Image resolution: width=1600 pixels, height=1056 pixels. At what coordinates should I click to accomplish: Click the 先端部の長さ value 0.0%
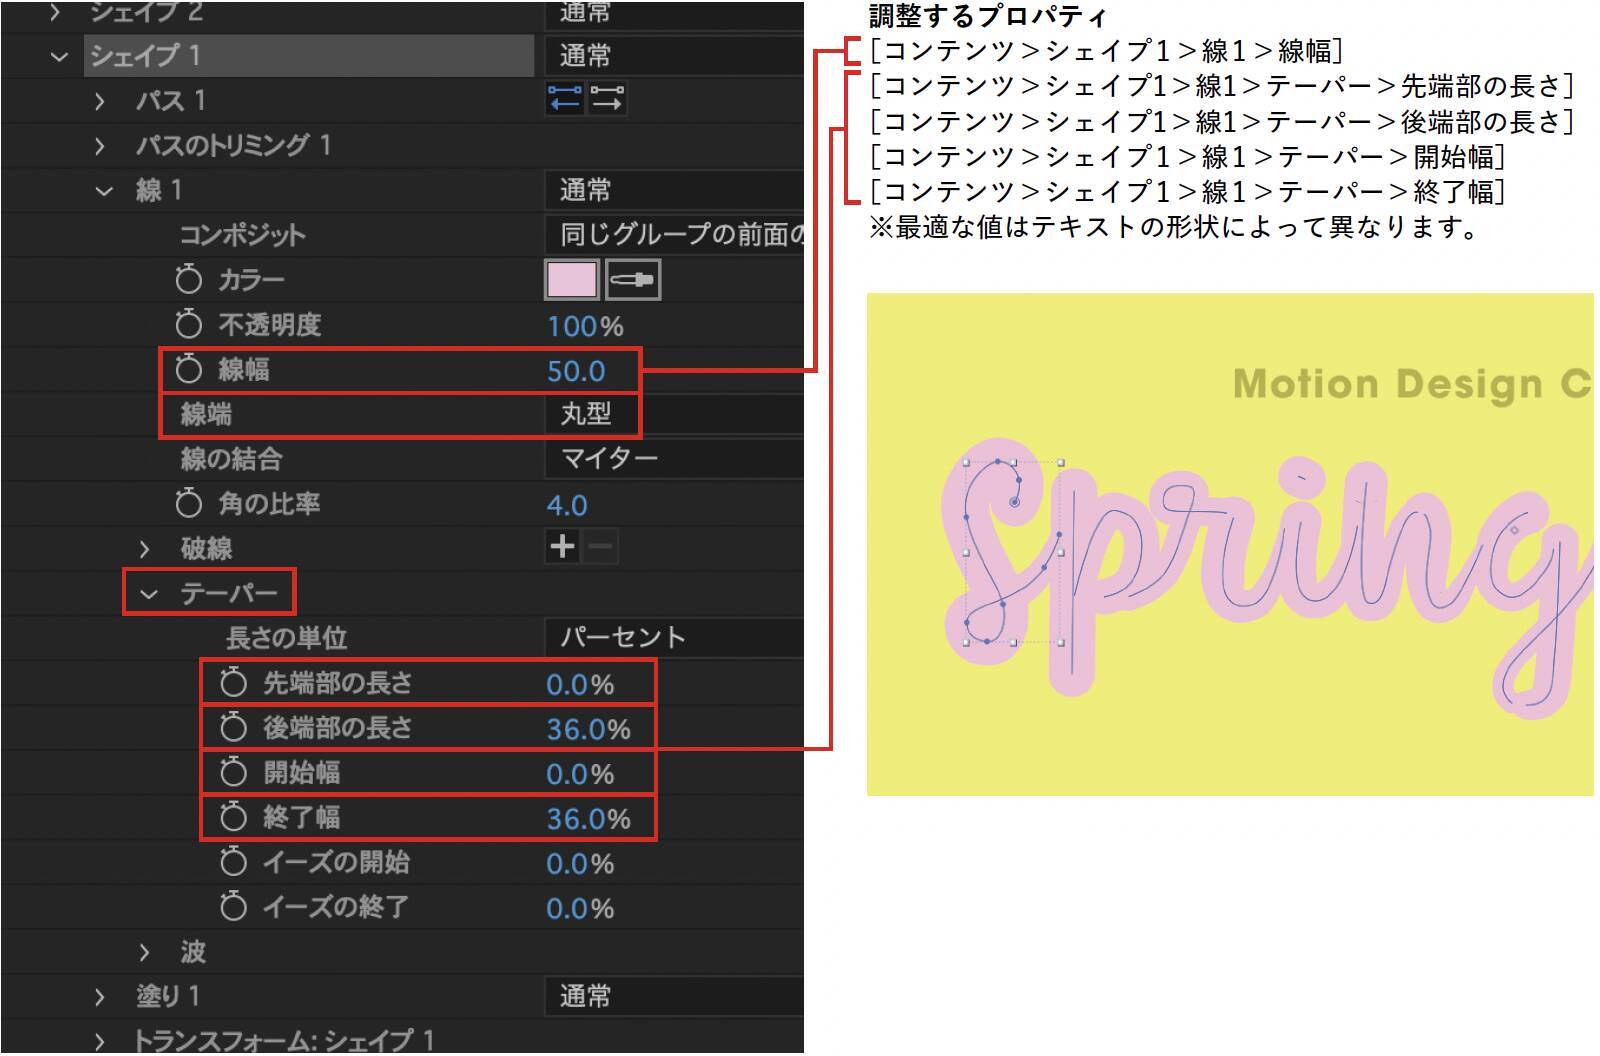[580, 685]
